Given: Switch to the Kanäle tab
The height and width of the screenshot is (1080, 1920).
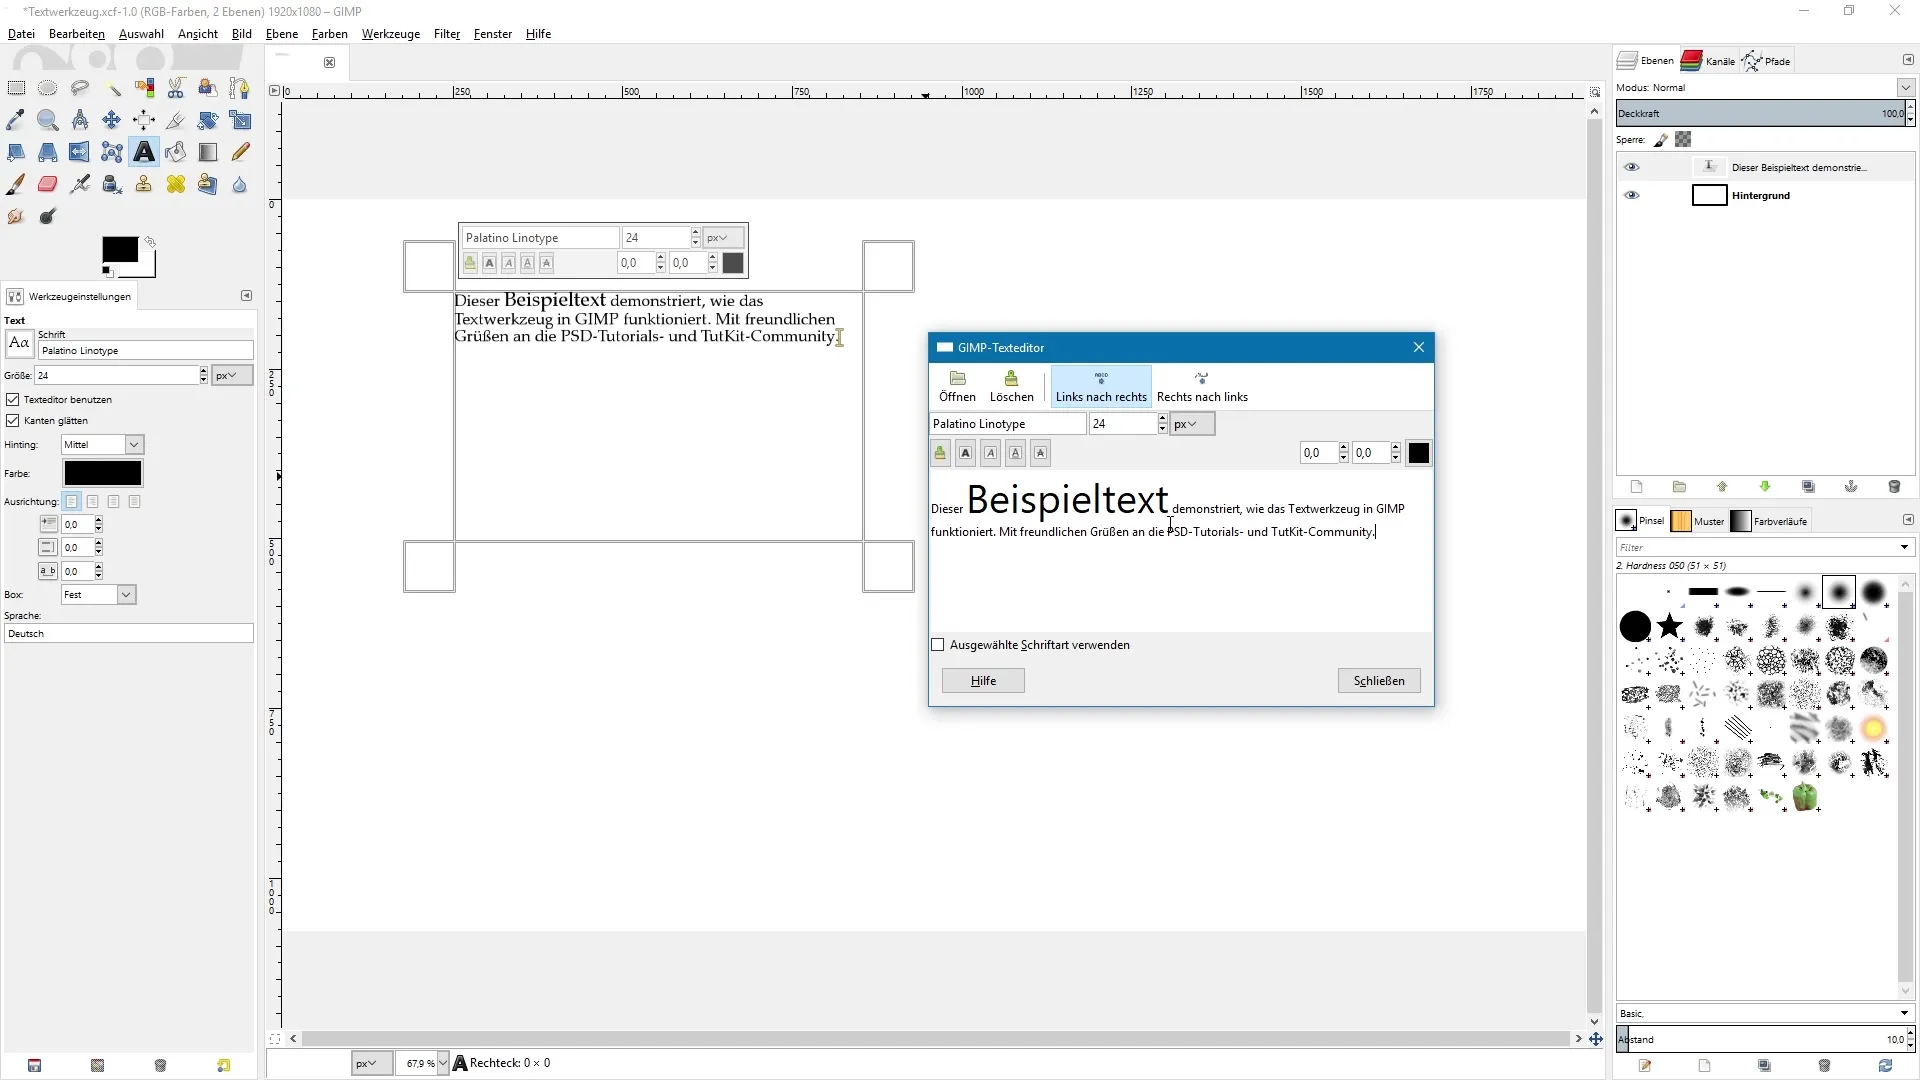Looking at the screenshot, I should [x=1709, y=61].
